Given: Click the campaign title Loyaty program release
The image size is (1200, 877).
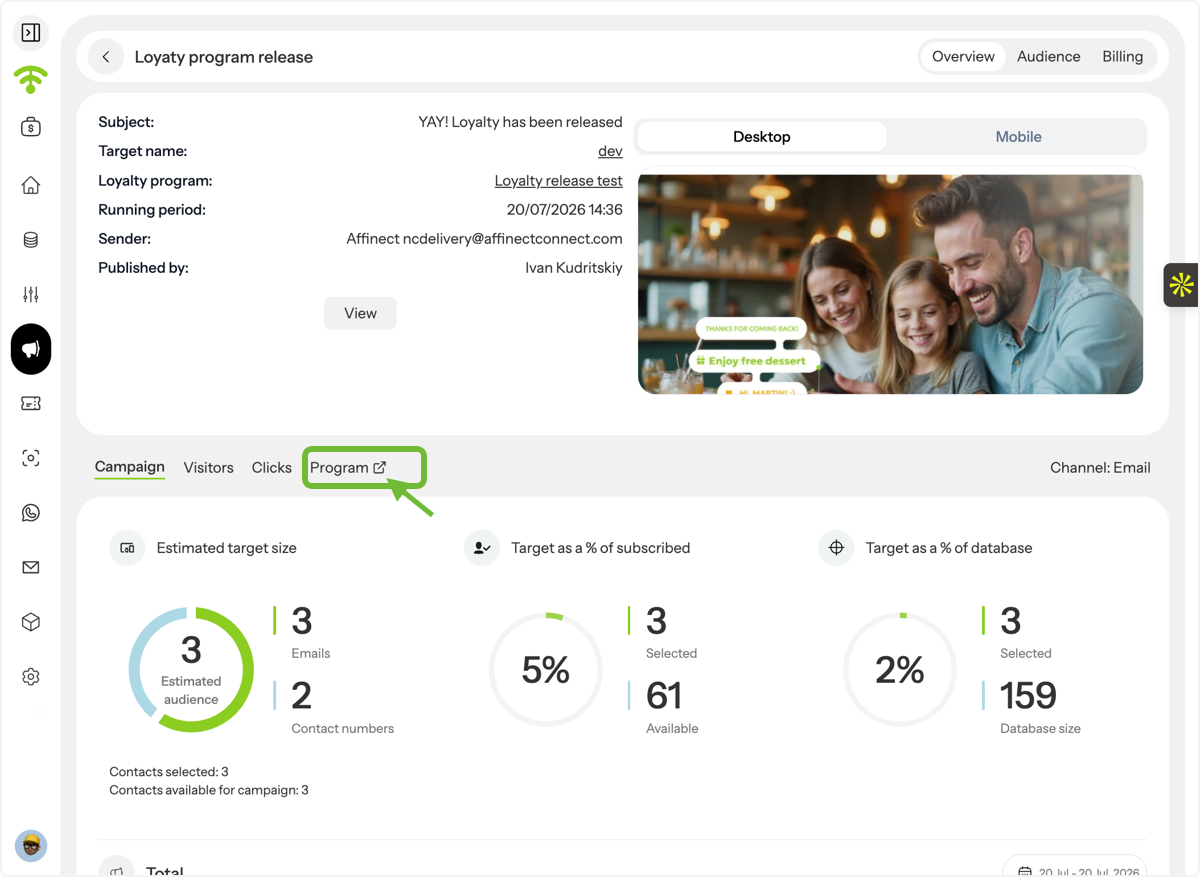Looking at the screenshot, I should click(224, 57).
